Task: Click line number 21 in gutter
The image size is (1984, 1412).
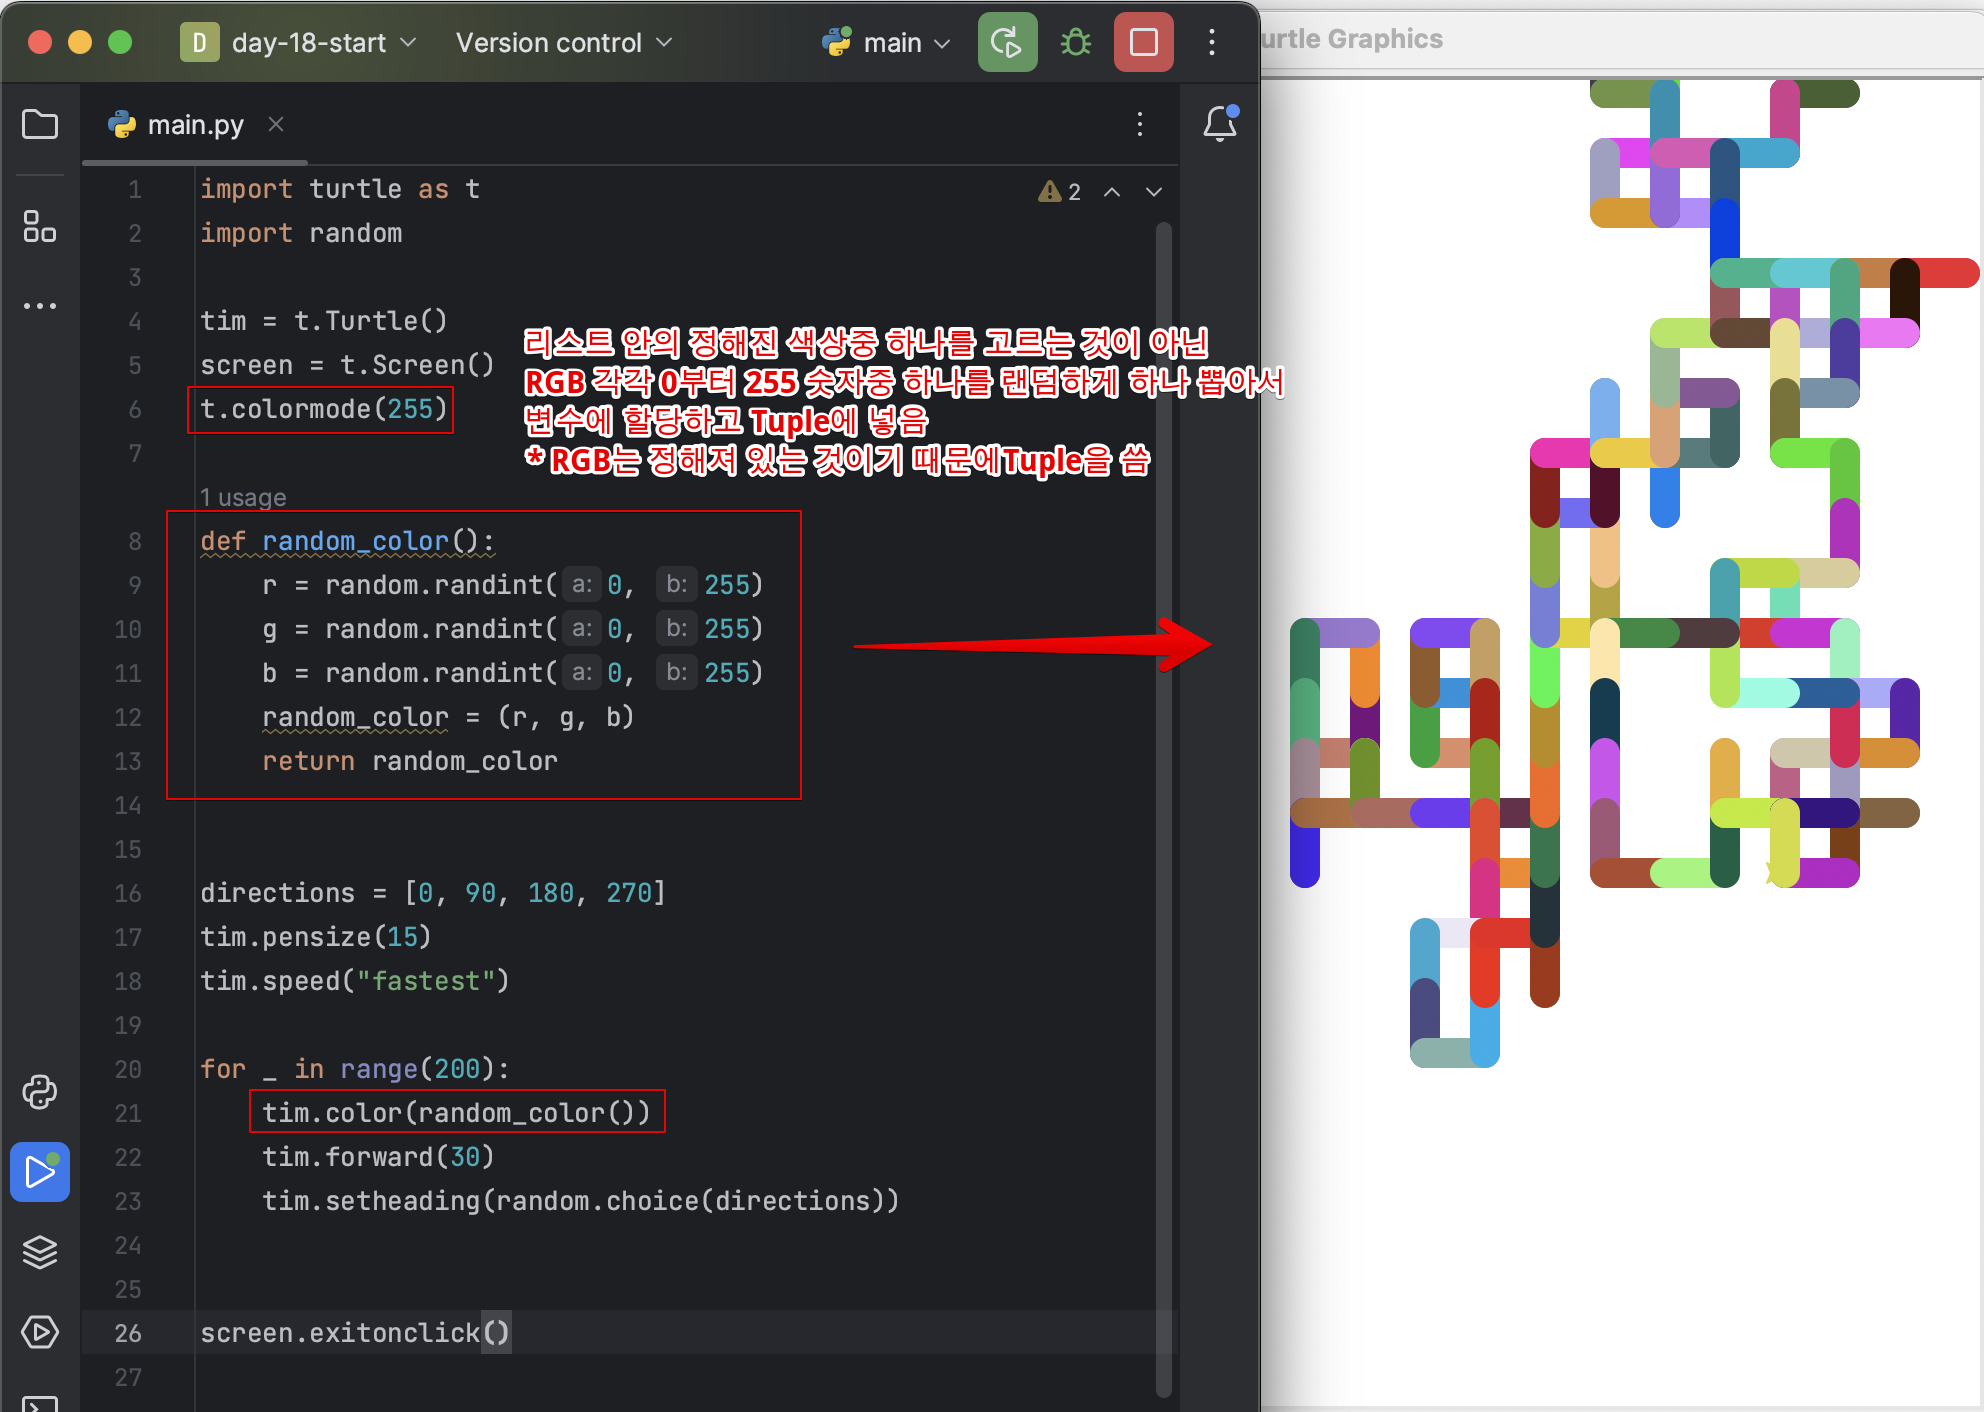Action: click(x=128, y=1113)
